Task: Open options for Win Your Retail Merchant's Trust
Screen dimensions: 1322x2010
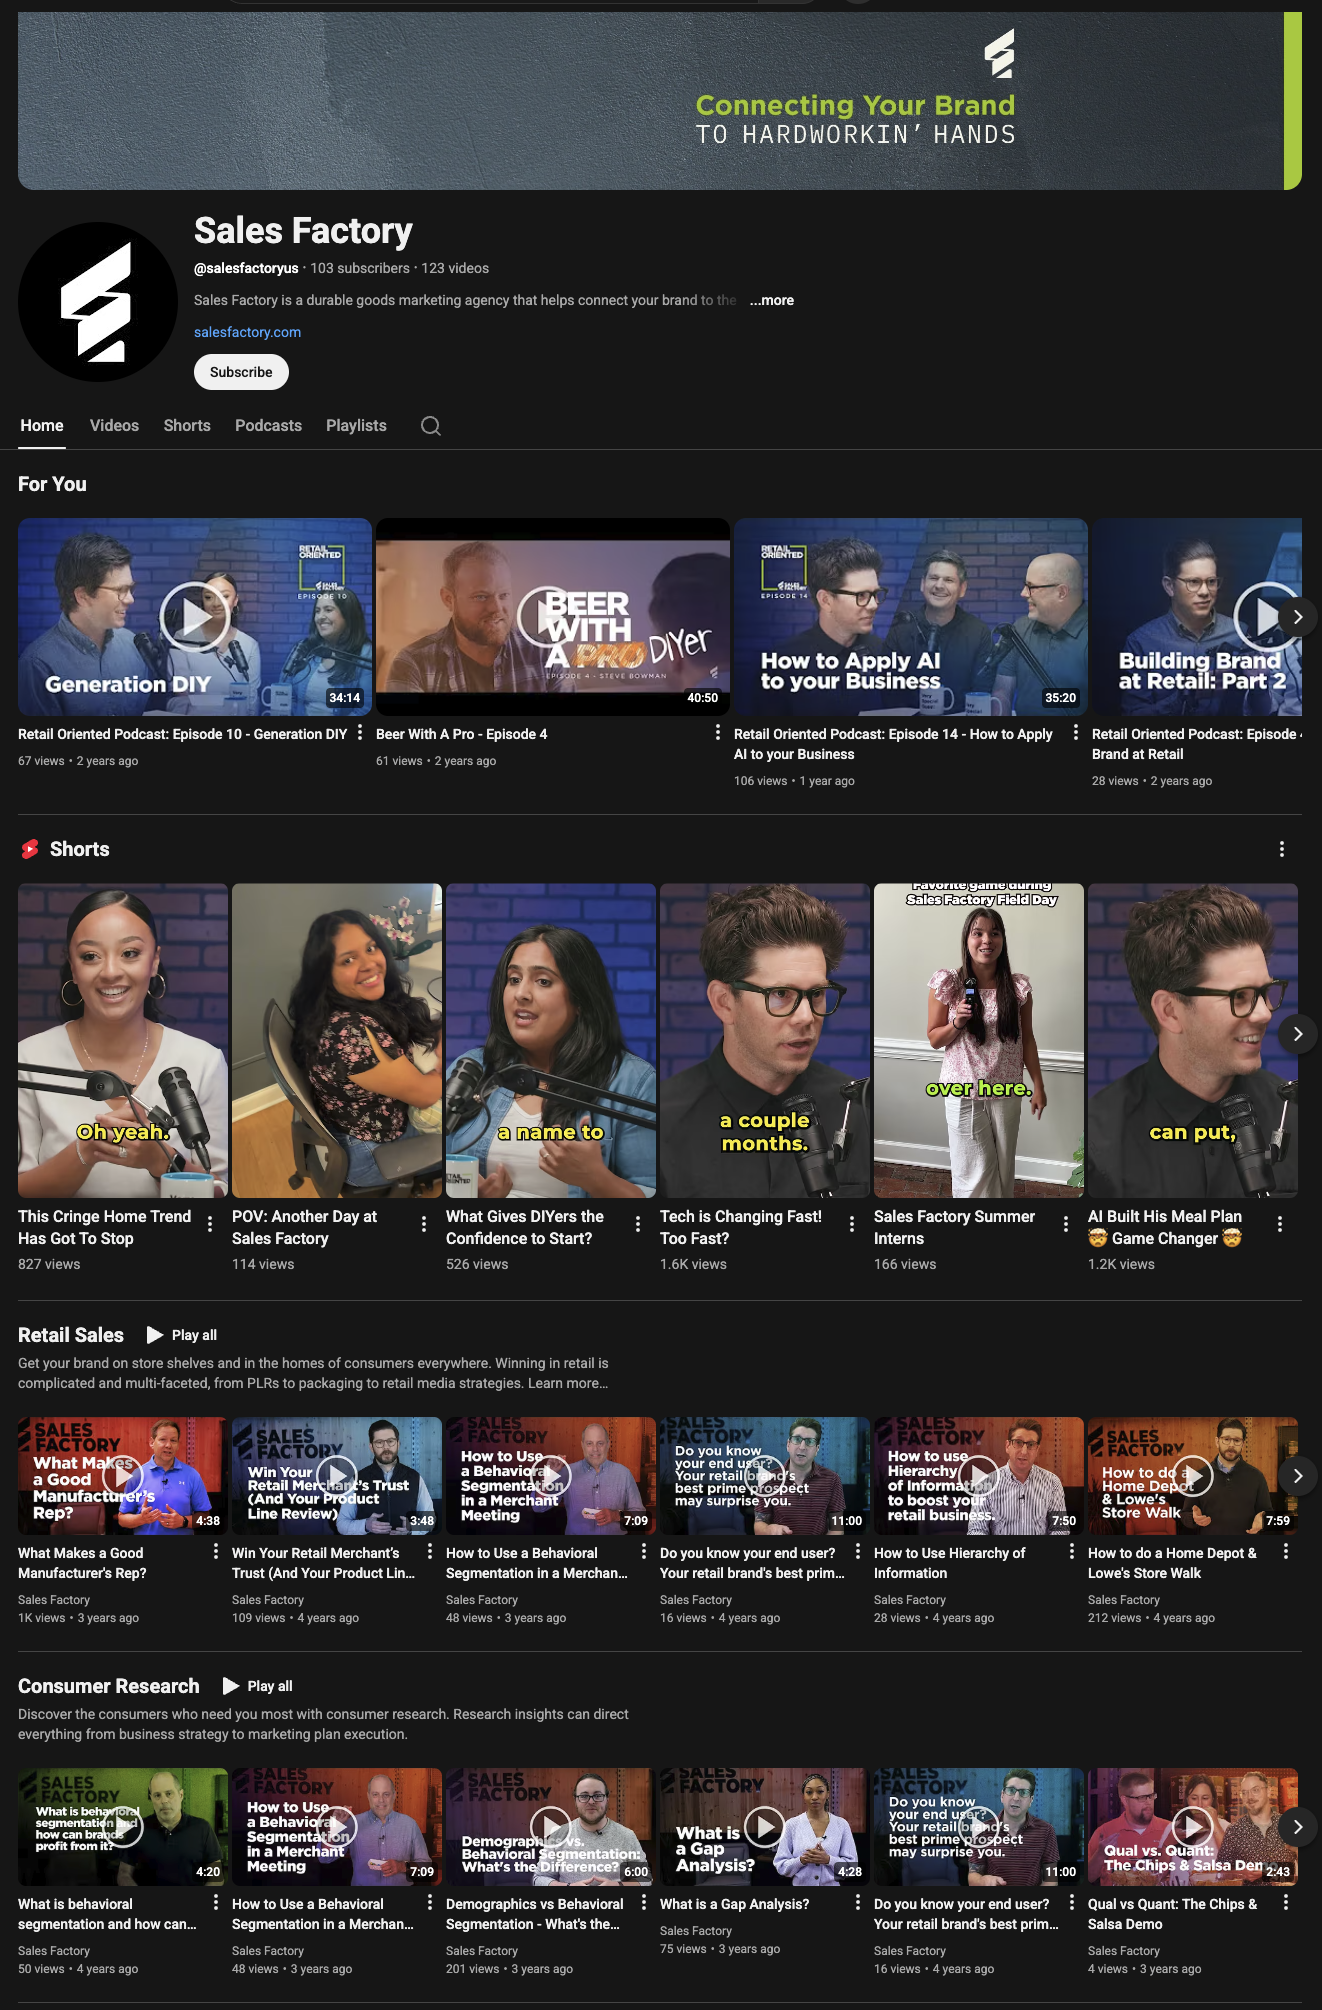Action: pyautogui.click(x=430, y=1552)
